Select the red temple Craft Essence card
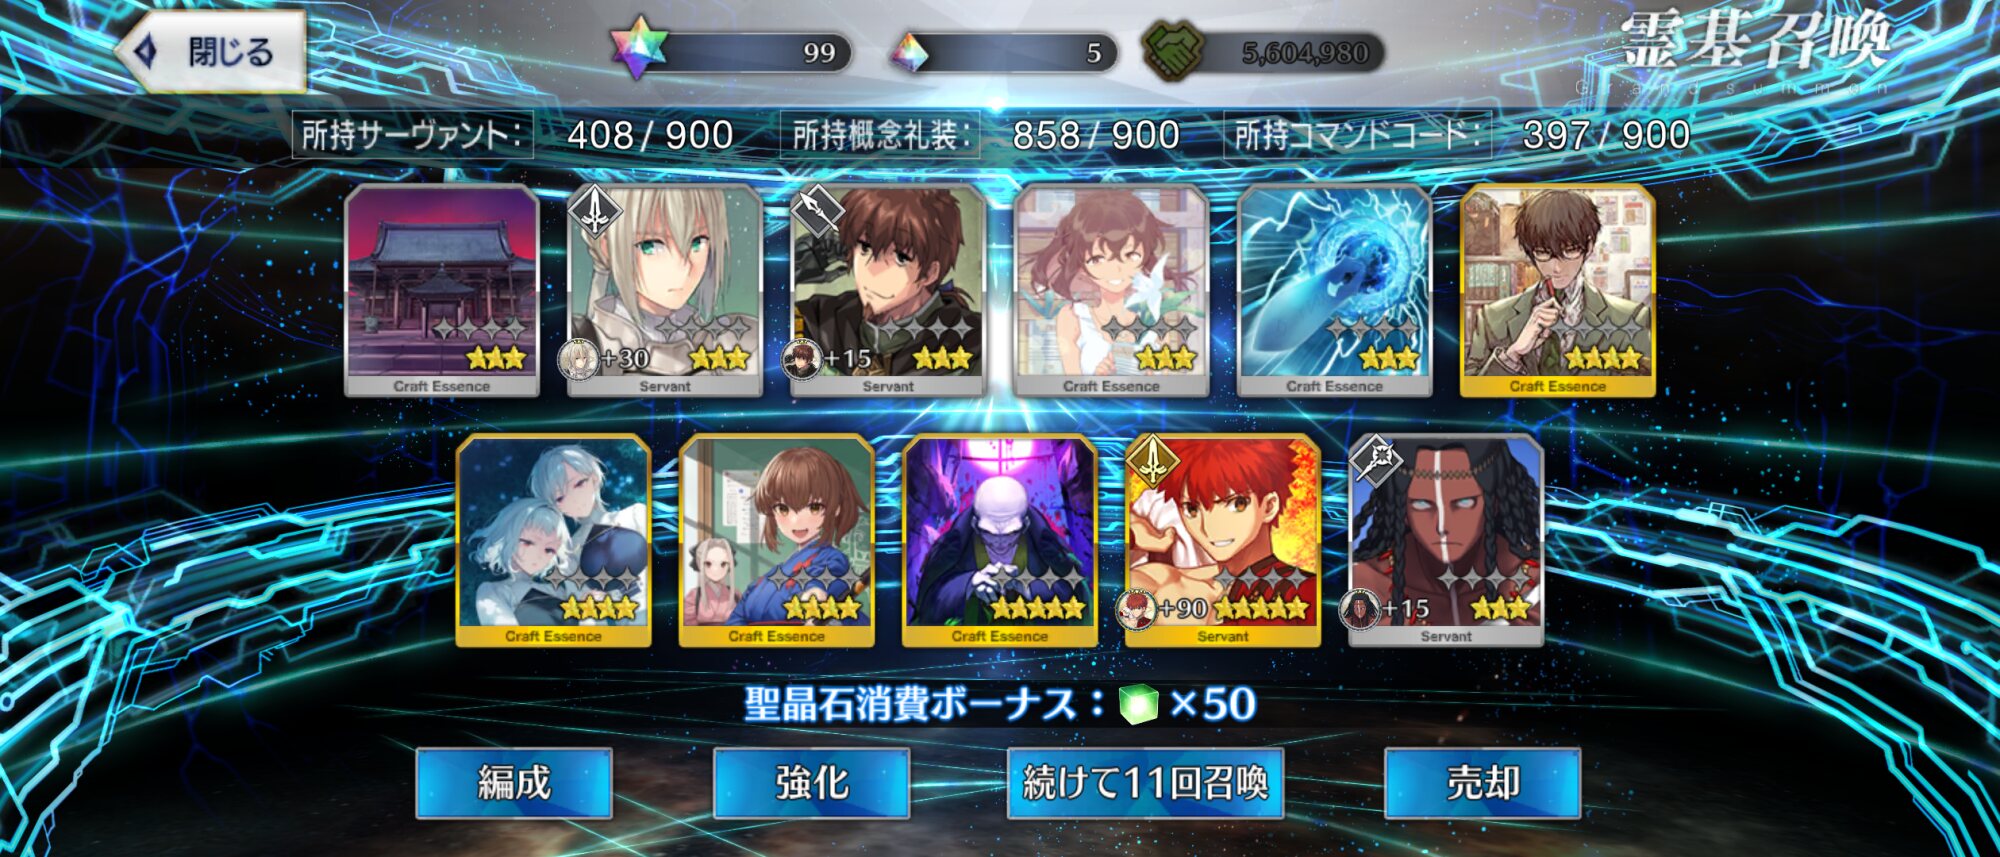Screen dimensions: 2000x857 tap(442, 291)
